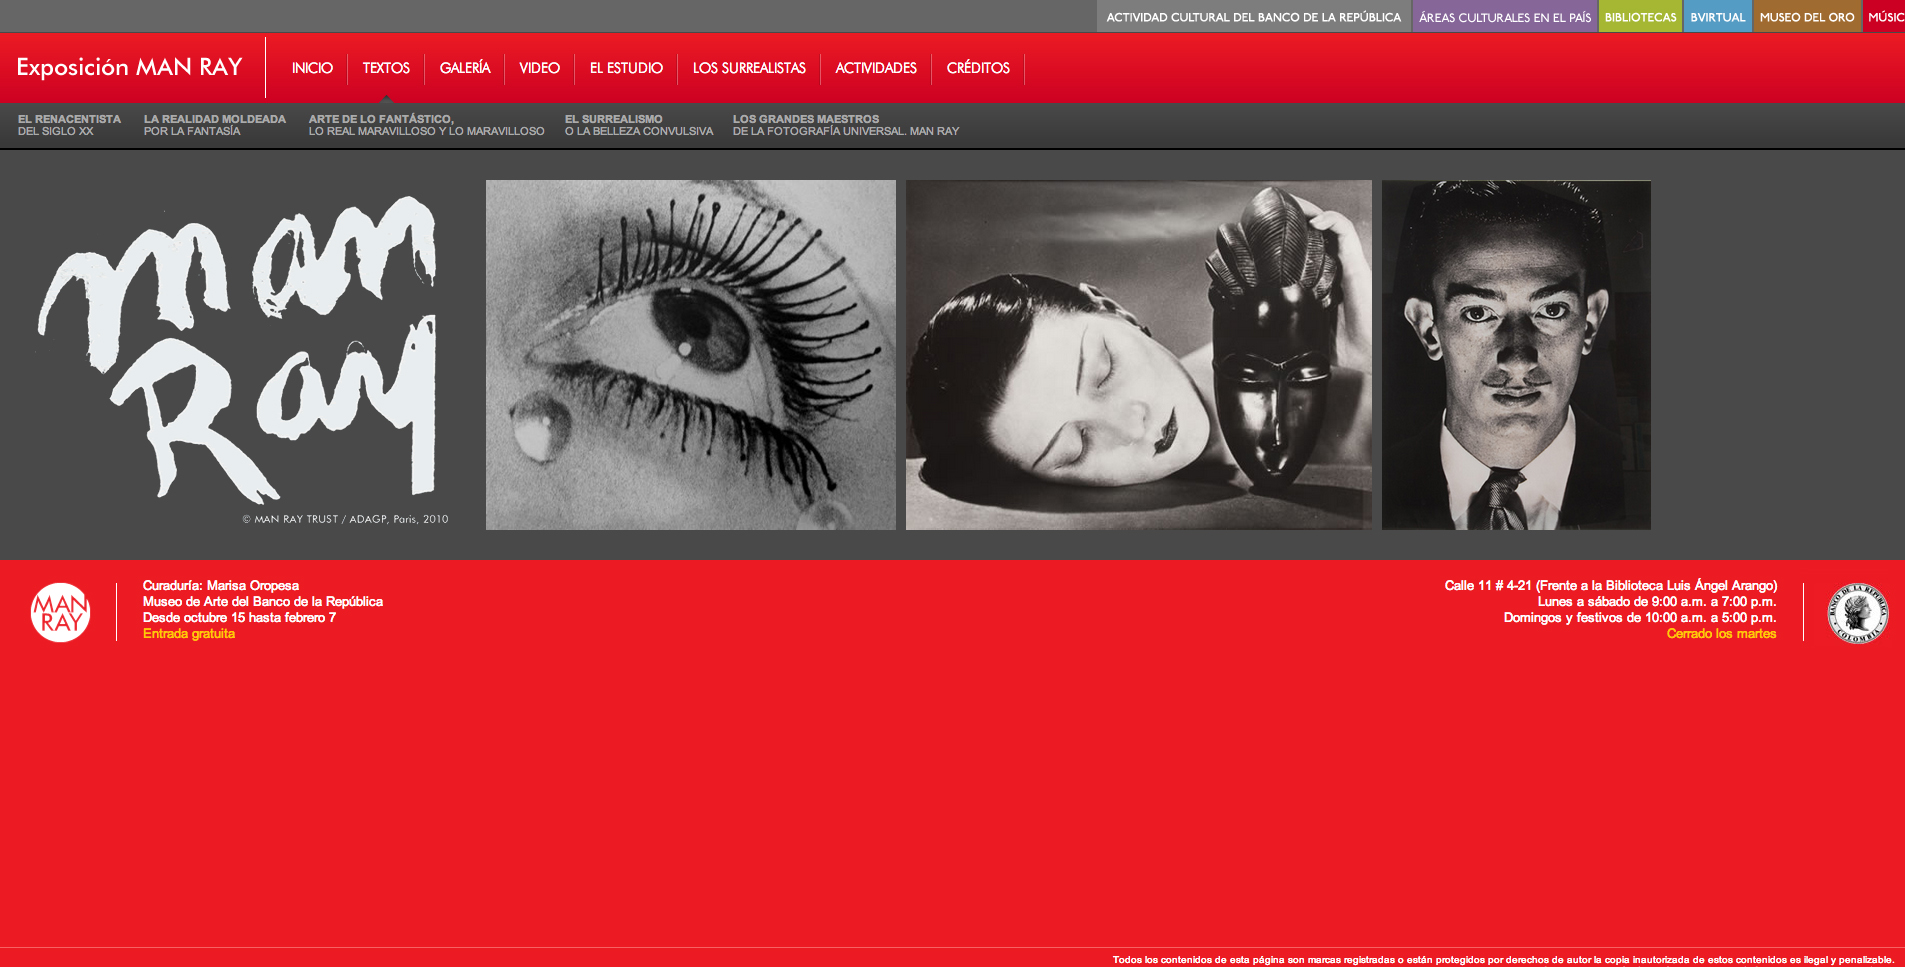The width and height of the screenshot is (1905, 967).
Task: Open the Salvador Dalí portrait photo
Action: click(x=1516, y=355)
